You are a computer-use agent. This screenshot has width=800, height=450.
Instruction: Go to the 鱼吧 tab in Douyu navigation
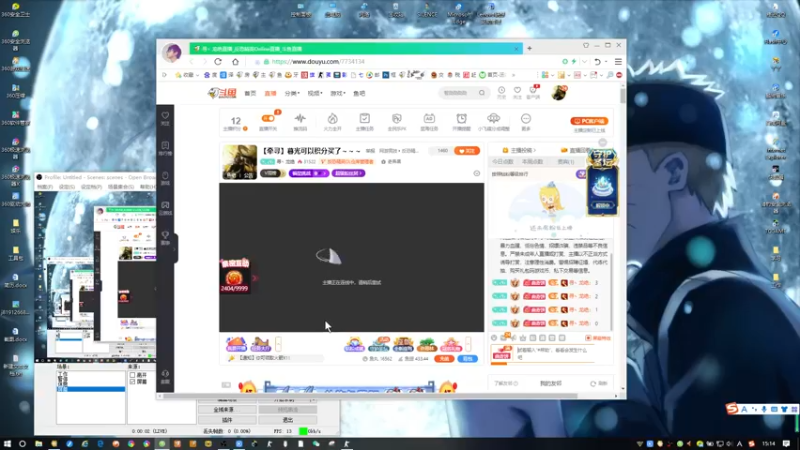point(359,93)
